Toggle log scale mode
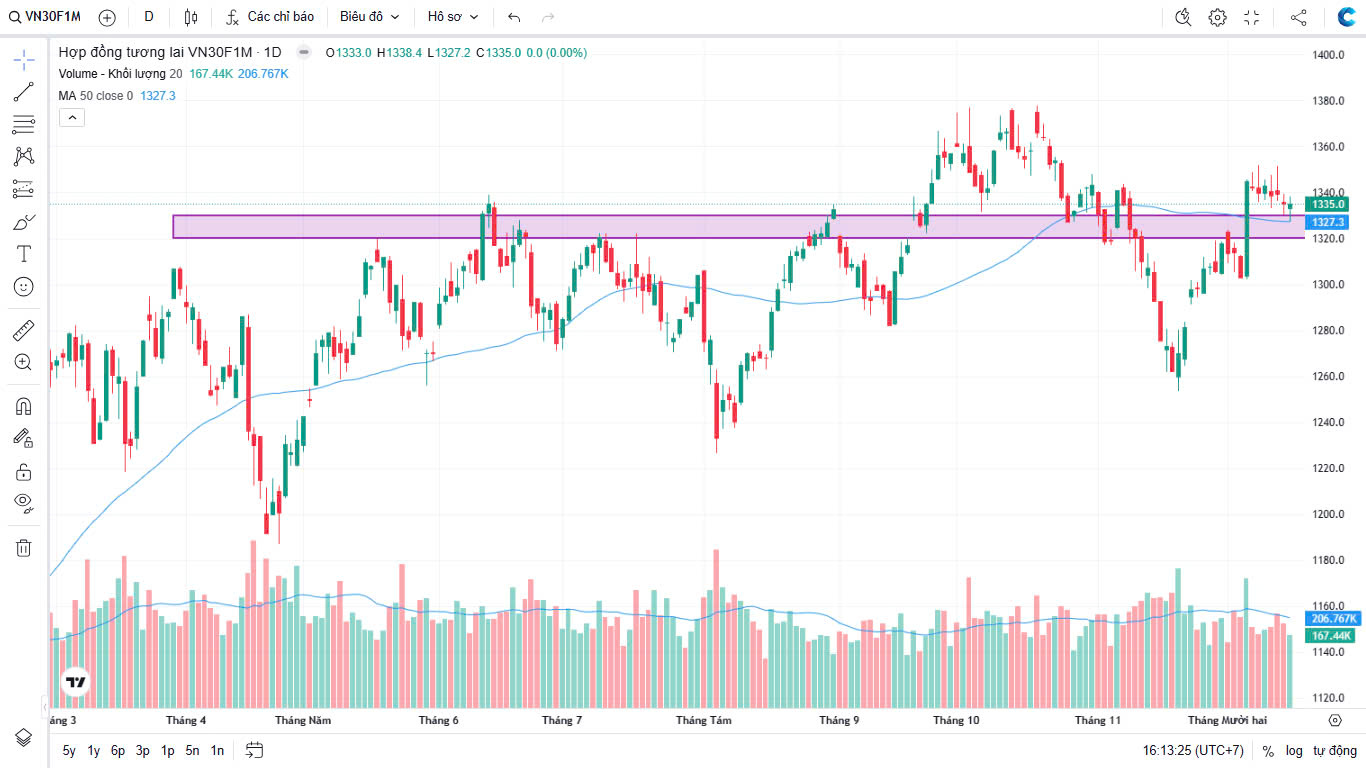Image resolution: width=1366 pixels, height=768 pixels. (x=1294, y=751)
